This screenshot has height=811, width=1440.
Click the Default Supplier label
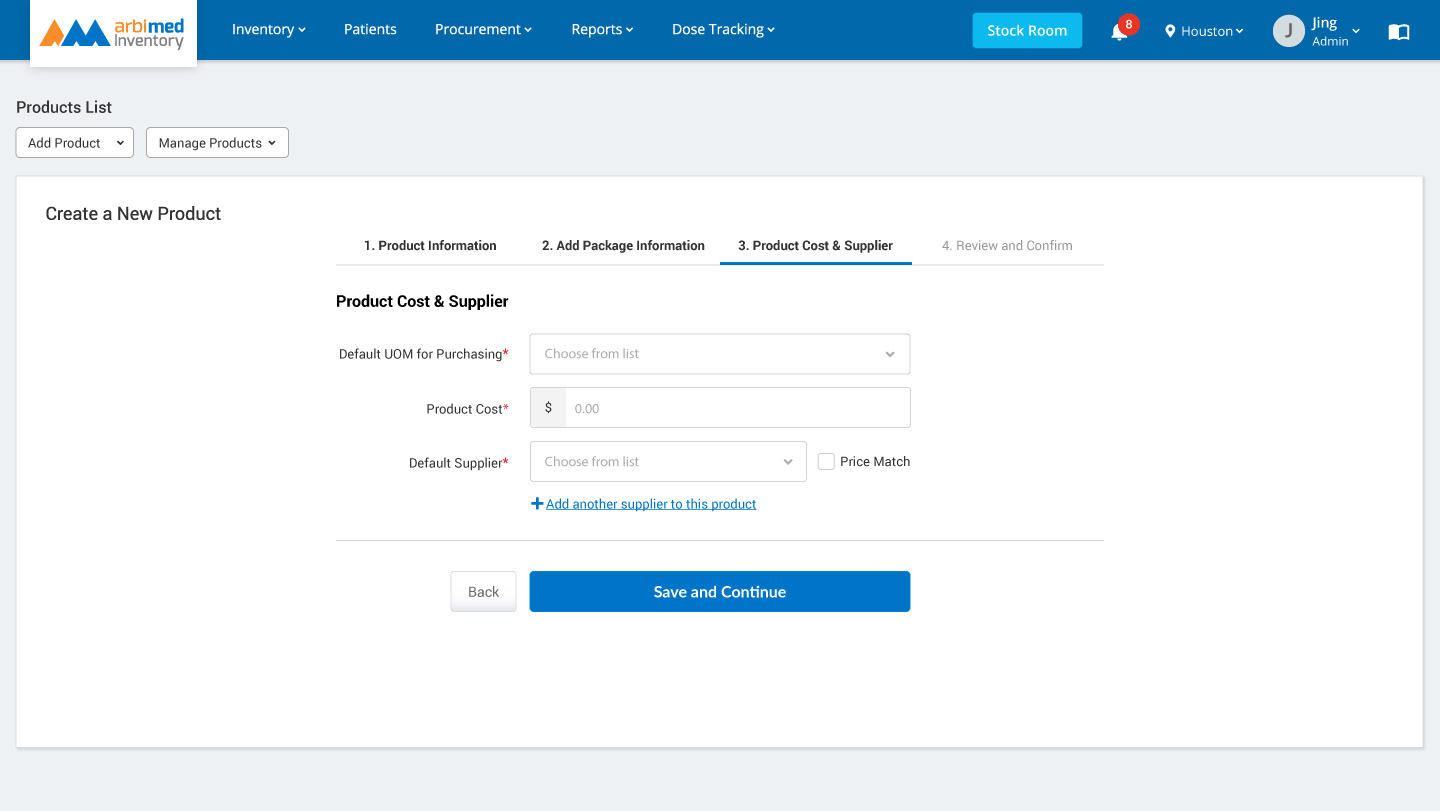tap(458, 463)
